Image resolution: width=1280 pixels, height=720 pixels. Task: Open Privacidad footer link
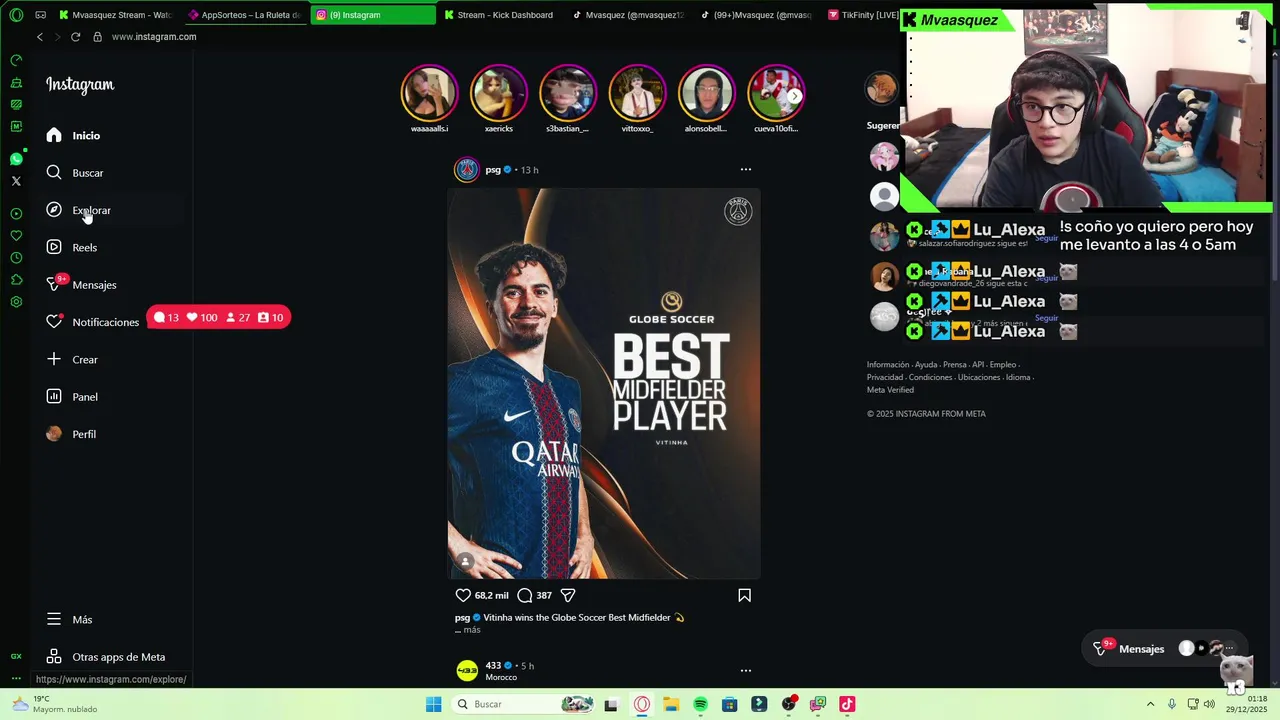[x=885, y=377]
